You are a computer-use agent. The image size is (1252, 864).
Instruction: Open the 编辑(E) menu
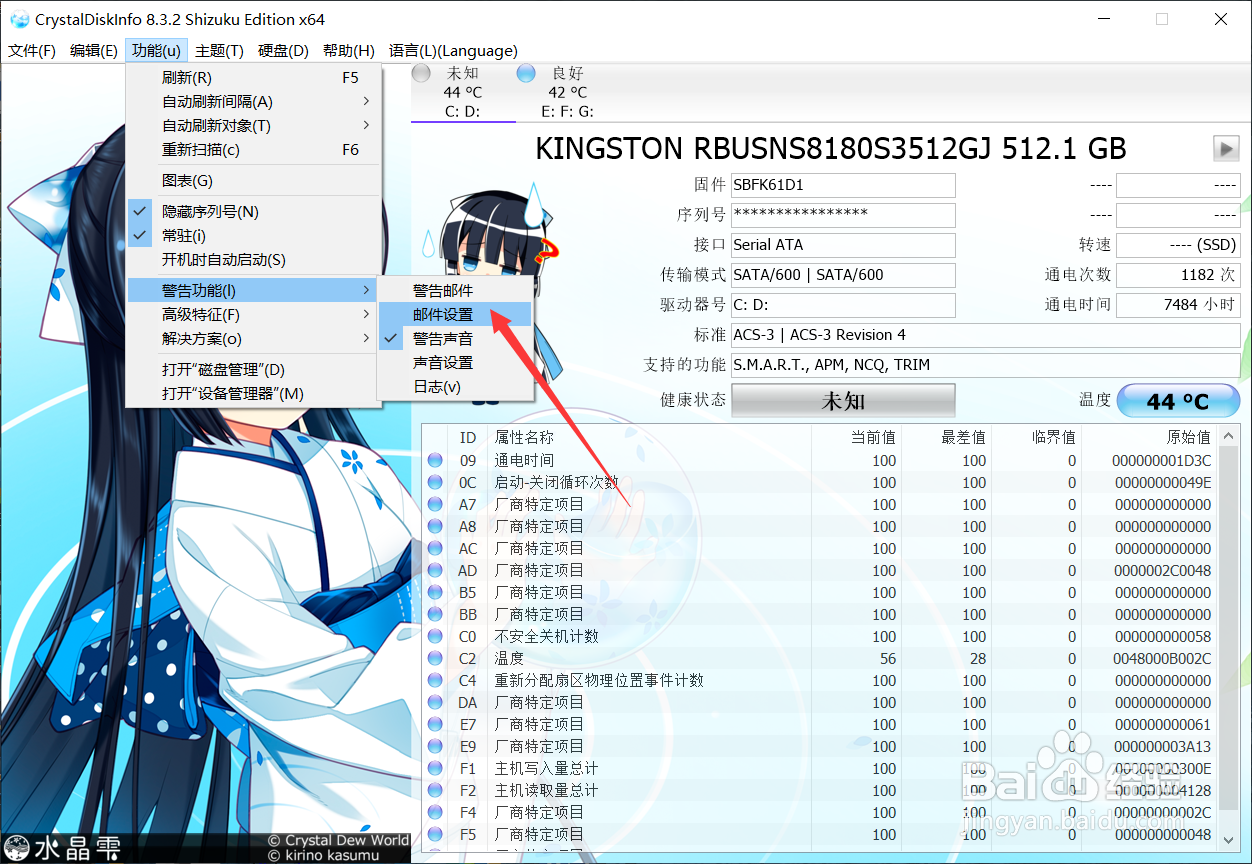94,51
